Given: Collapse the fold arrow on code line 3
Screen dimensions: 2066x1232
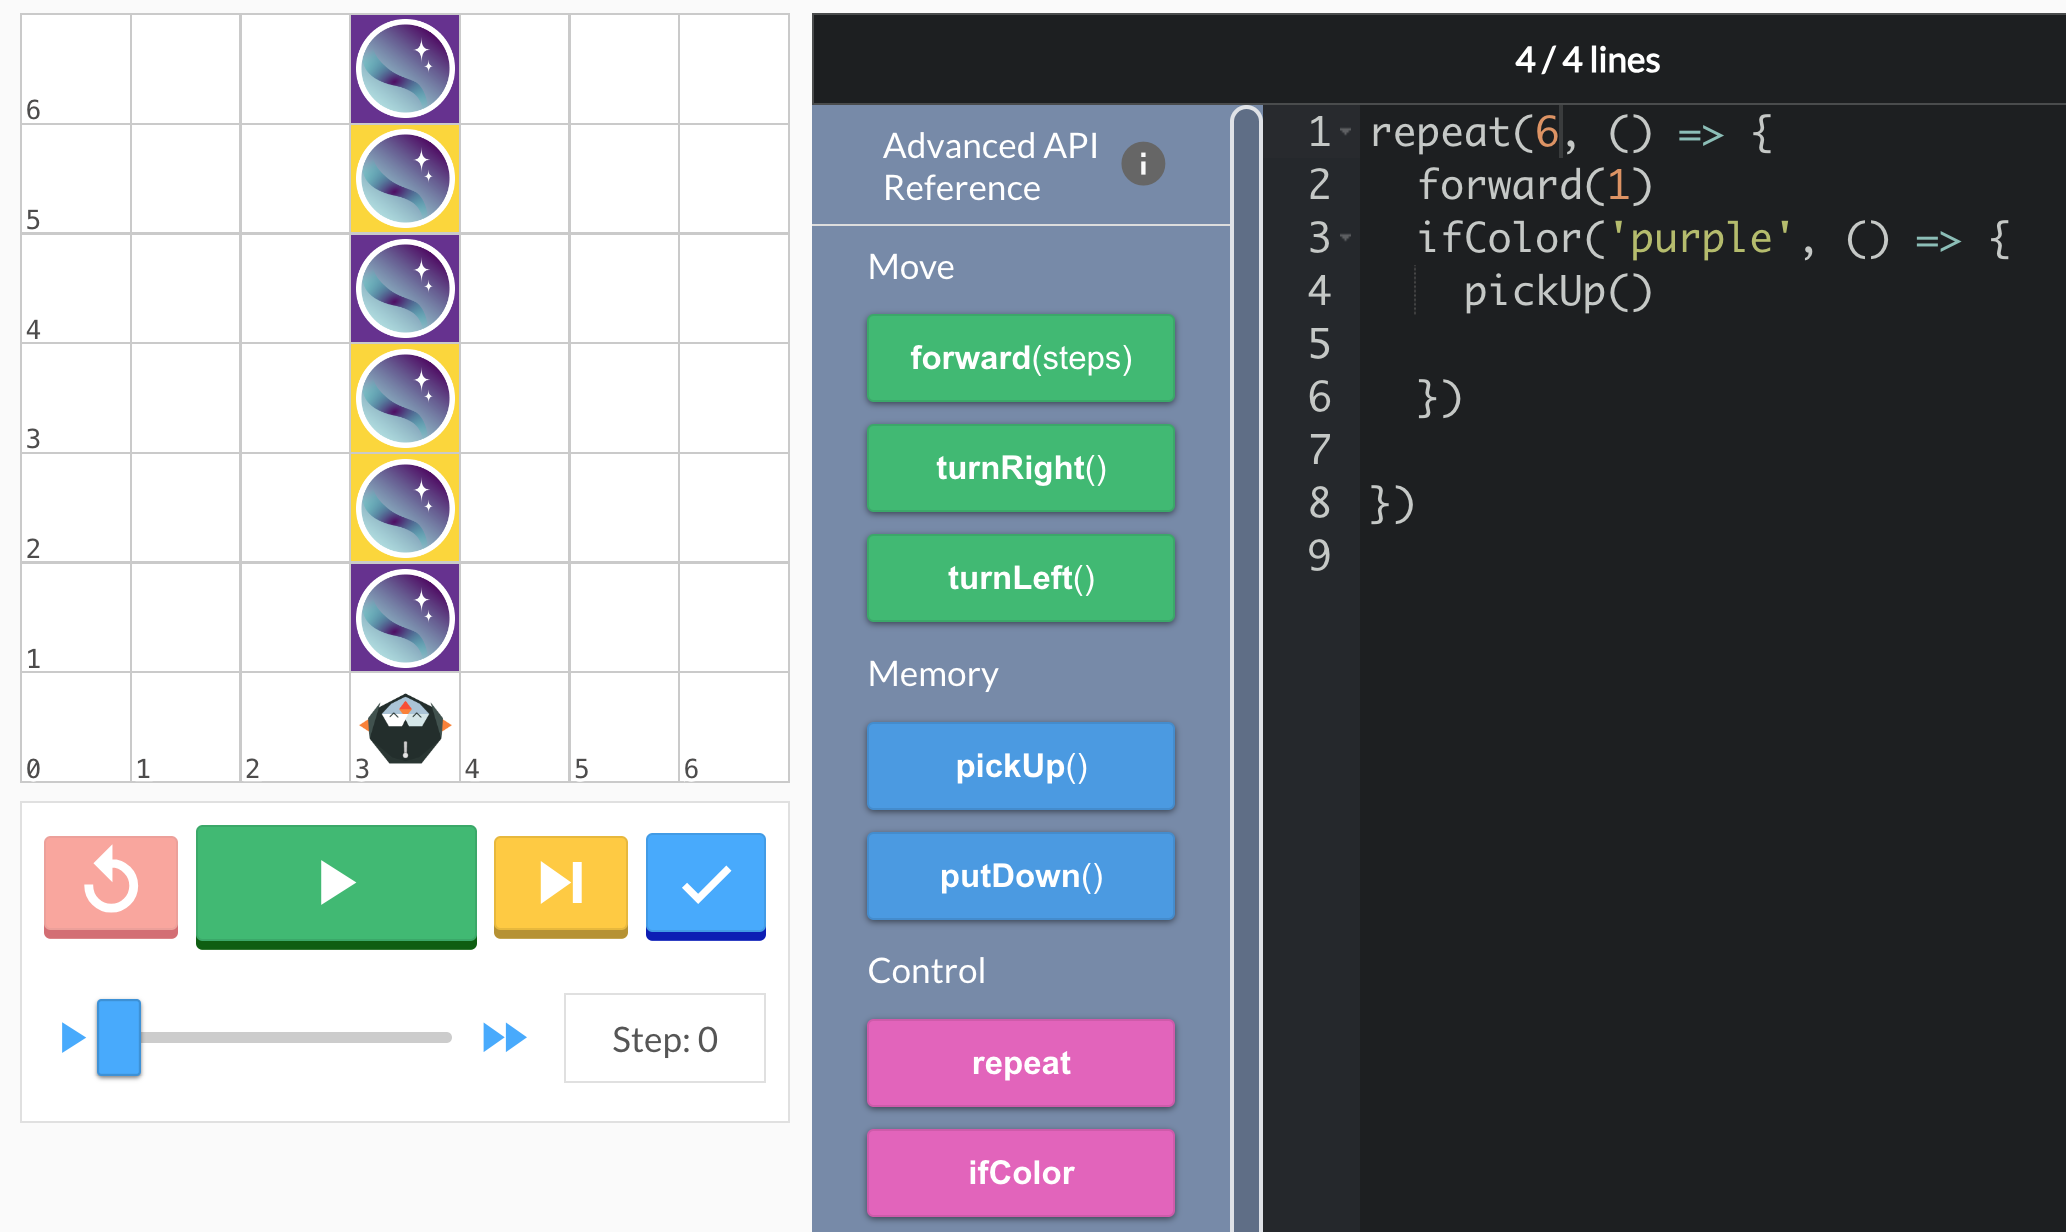Looking at the screenshot, I should (x=1346, y=238).
